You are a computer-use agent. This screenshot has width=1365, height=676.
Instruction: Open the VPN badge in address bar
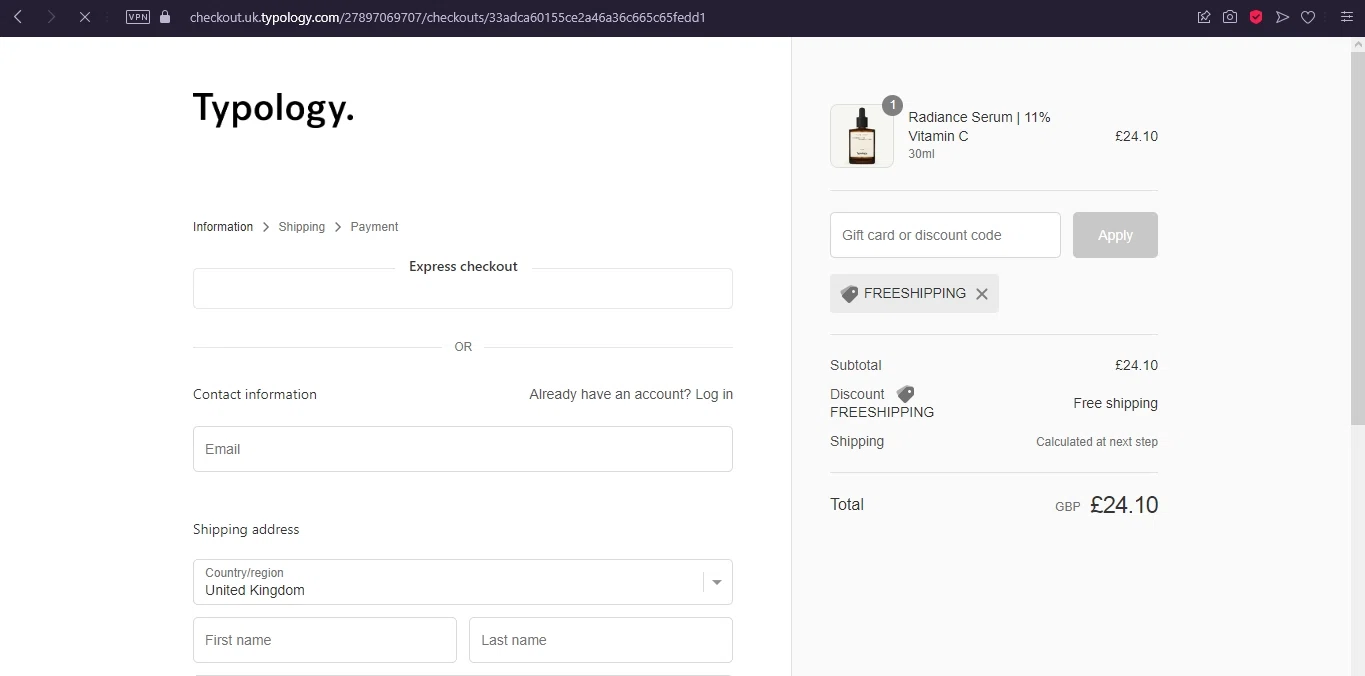coord(138,17)
